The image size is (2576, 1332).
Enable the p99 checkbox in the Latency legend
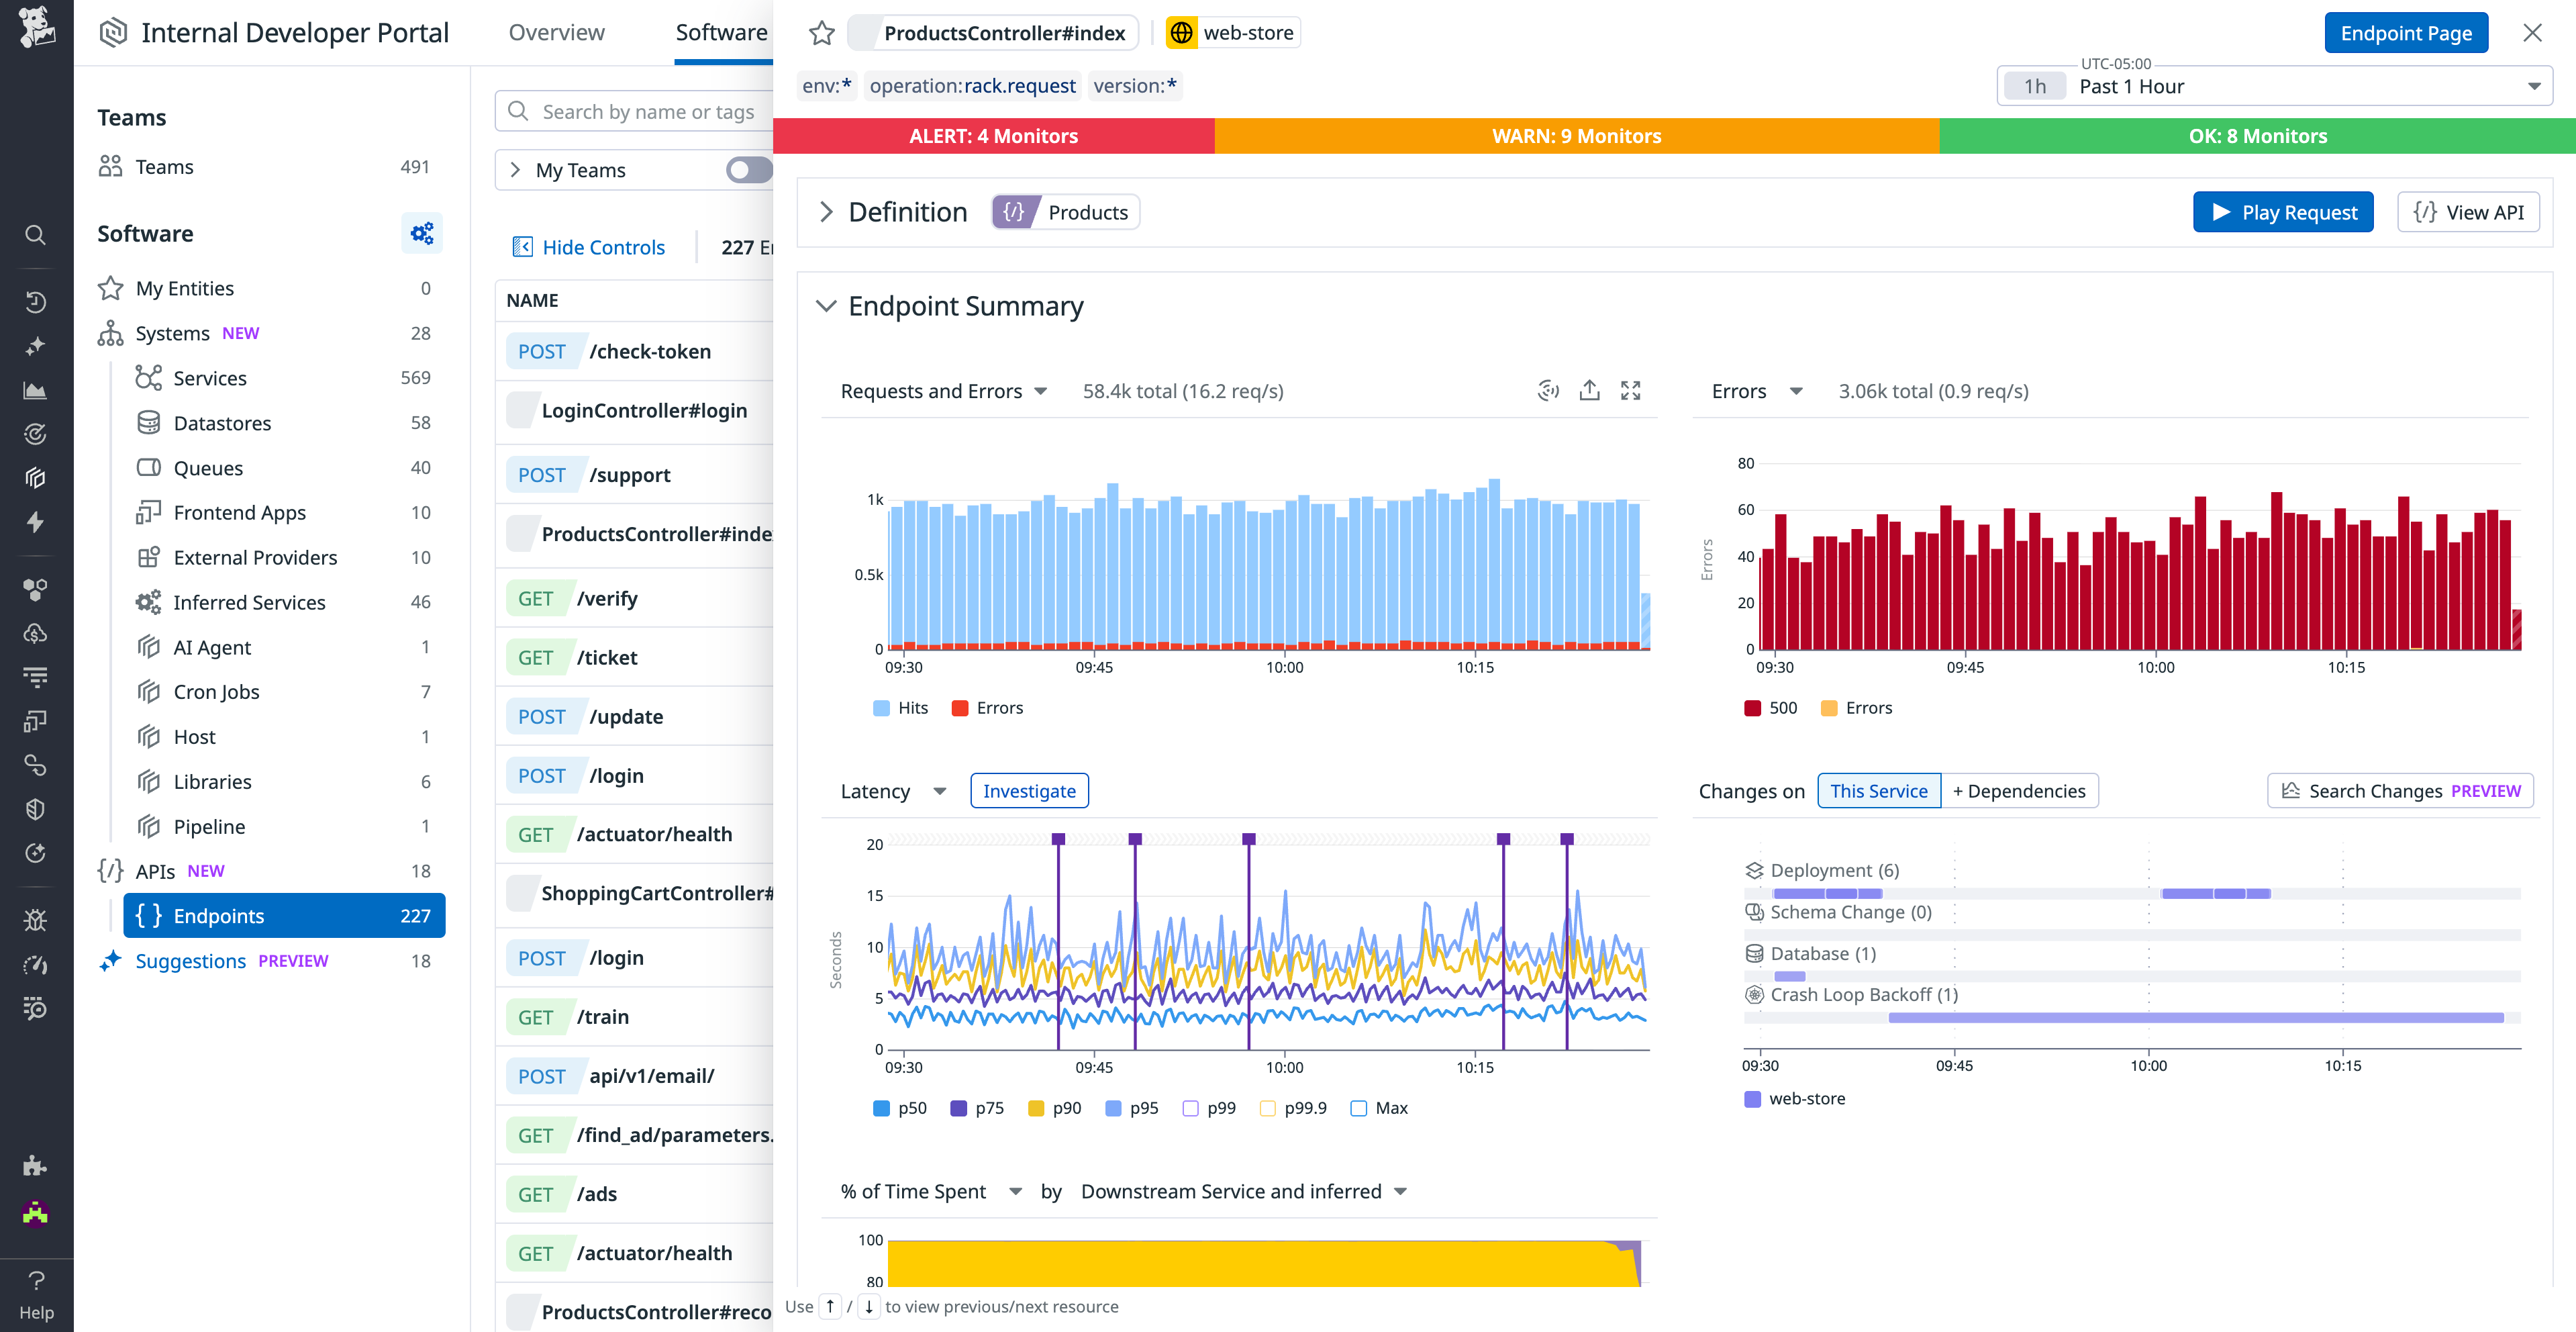pos(1191,1108)
